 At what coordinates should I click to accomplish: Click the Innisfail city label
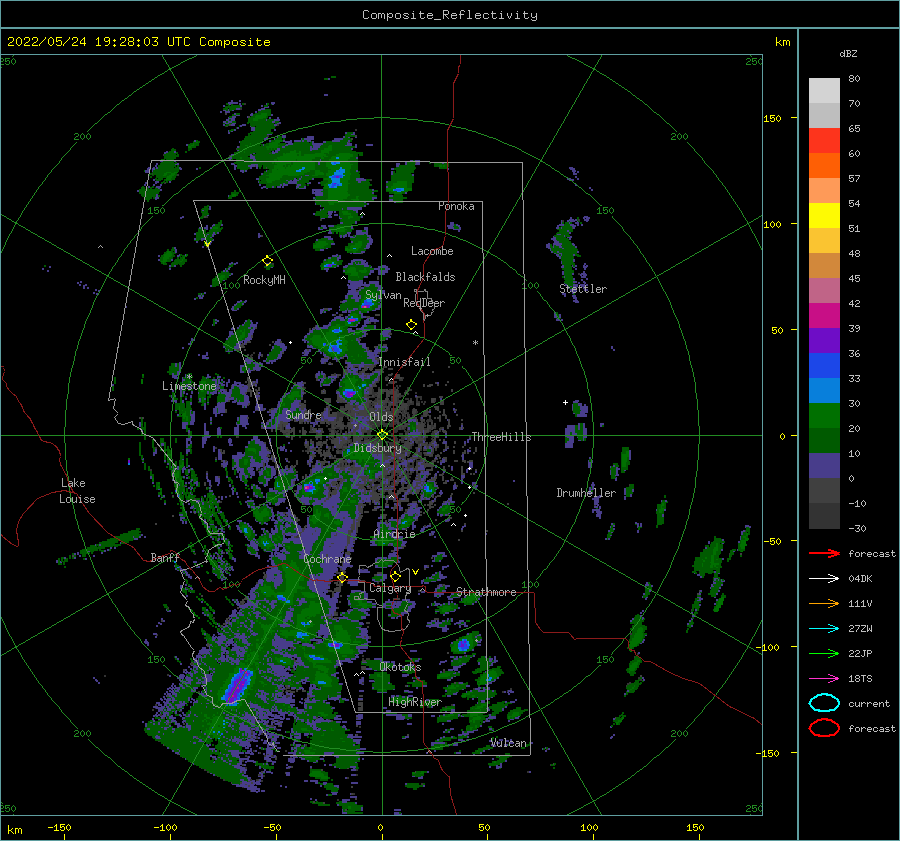pos(405,362)
